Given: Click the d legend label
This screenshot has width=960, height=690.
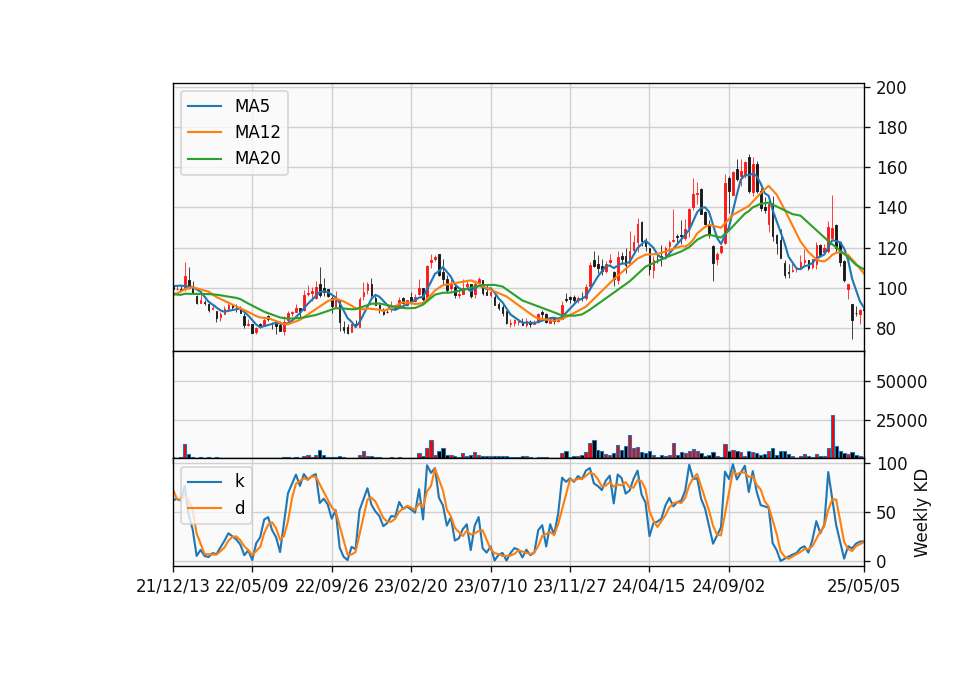Looking at the screenshot, I should tap(239, 508).
